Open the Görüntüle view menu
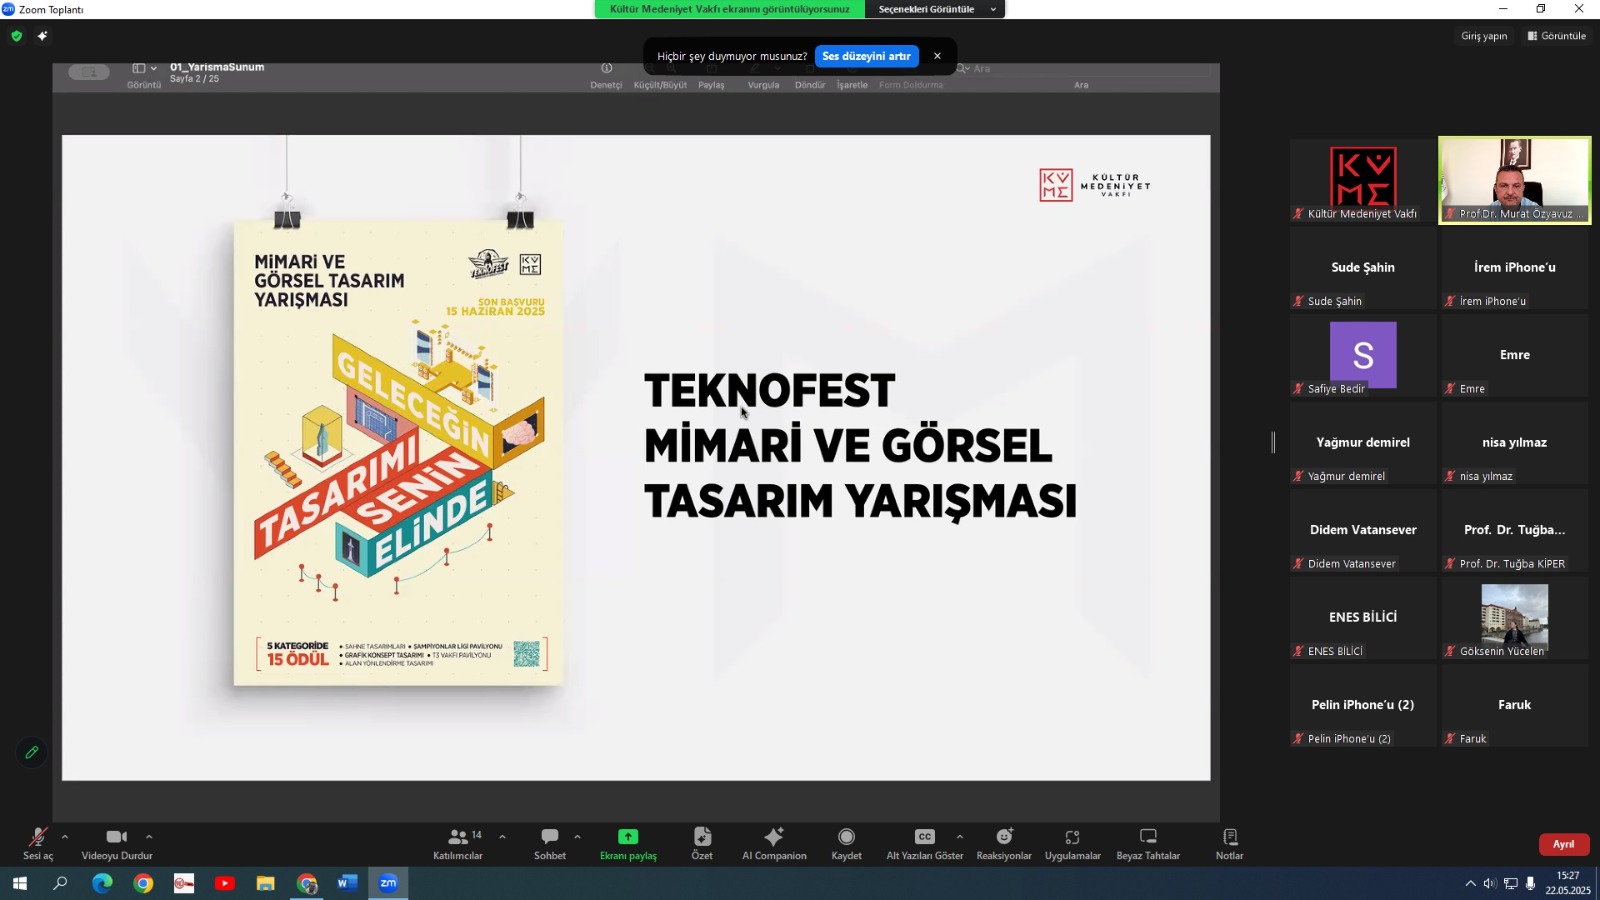This screenshot has width=1600, height=900. (x=1557, y=36)
